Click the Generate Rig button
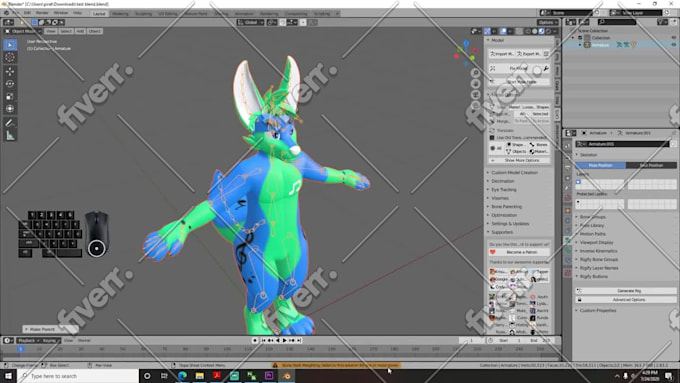 (x=626, y=291)
